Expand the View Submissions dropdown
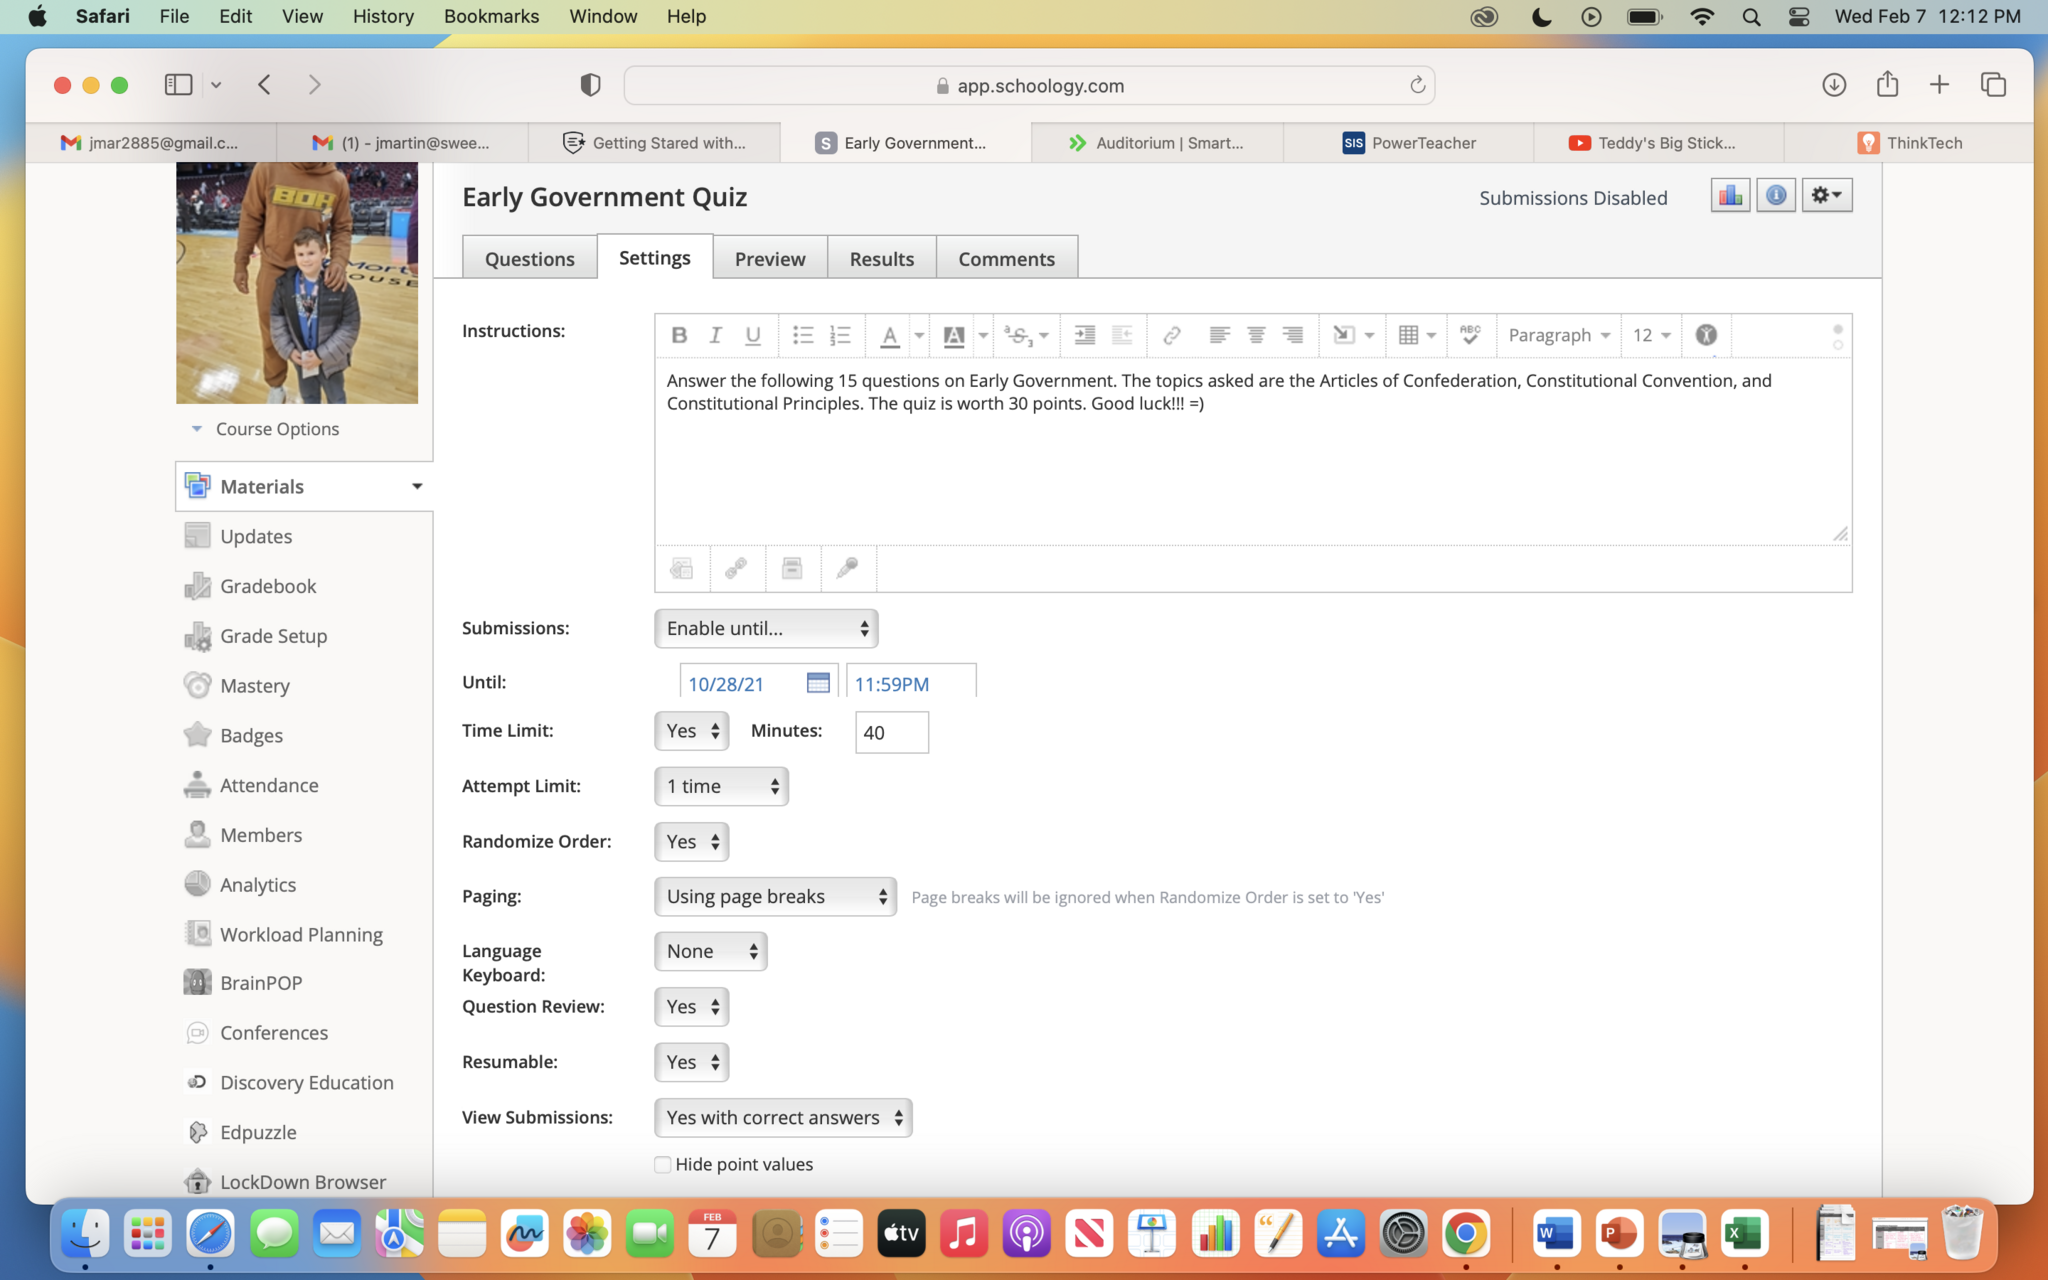 (783, 1117)
